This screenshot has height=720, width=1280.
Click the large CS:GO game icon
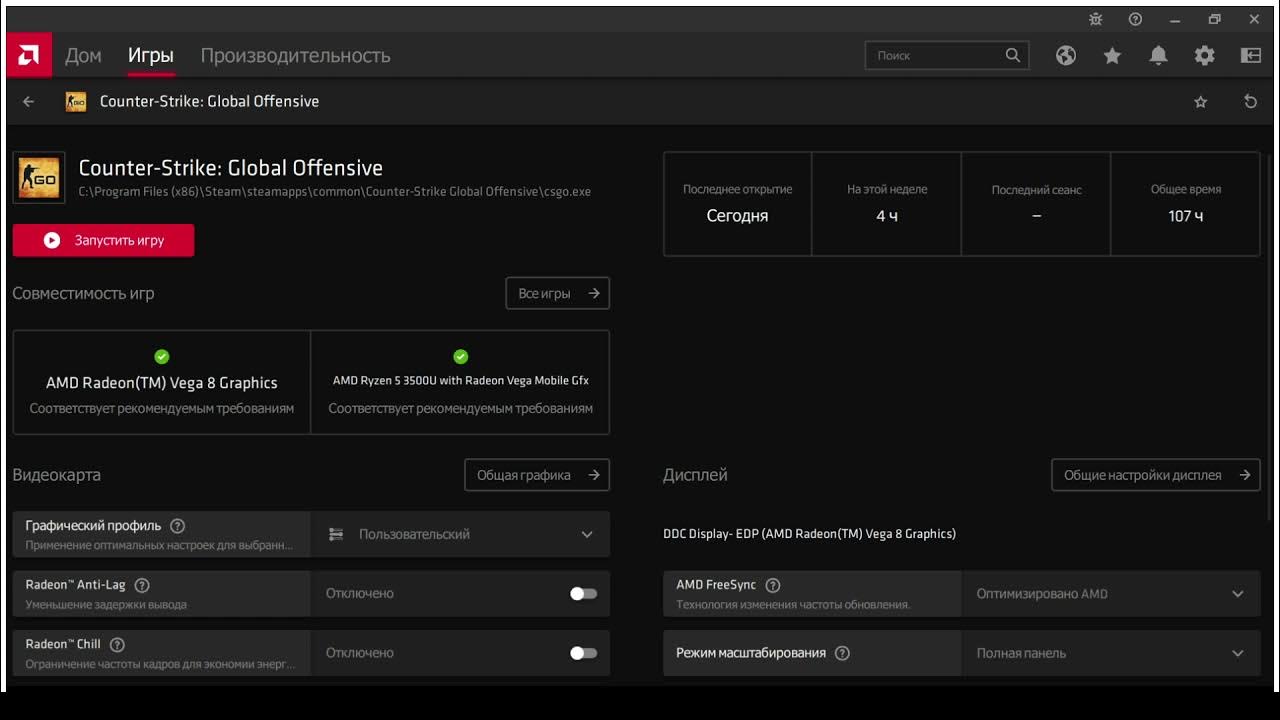coord(39,178)
